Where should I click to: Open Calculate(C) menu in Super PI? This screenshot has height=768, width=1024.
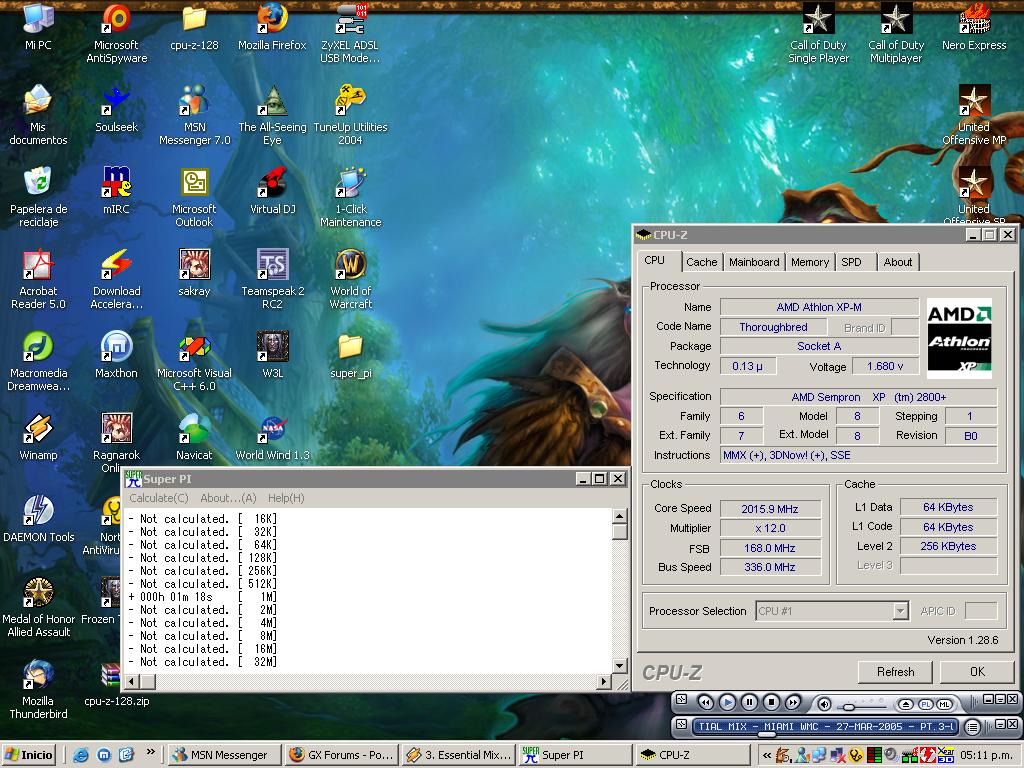pos(159,498)
